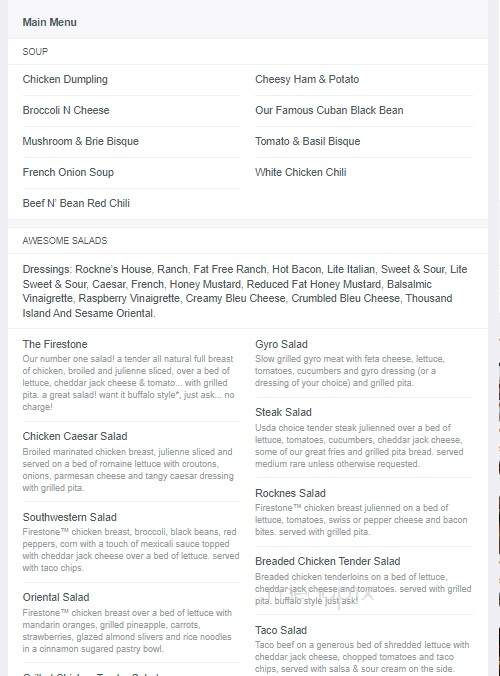Select the Rocknes Salad title
The width and height of the screenshot is (500, 676).
pos(290,493)
